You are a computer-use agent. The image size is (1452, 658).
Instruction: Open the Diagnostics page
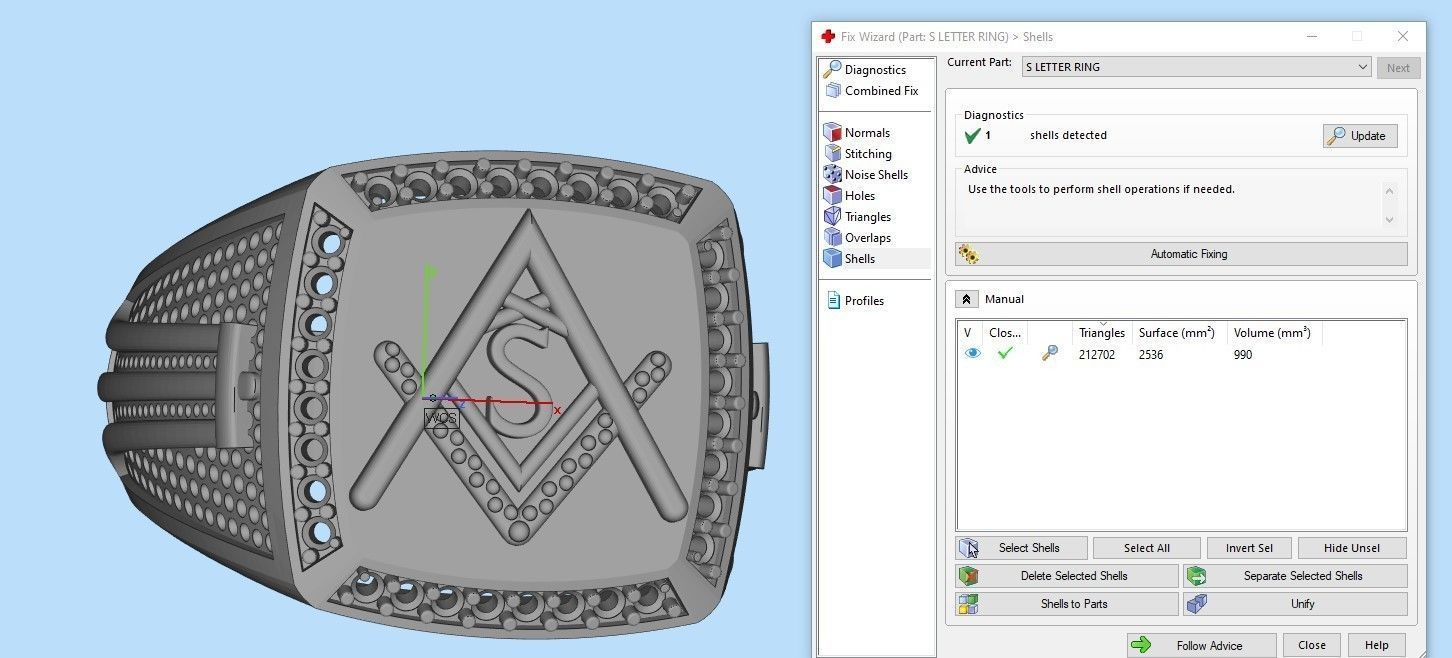[875, 70]
